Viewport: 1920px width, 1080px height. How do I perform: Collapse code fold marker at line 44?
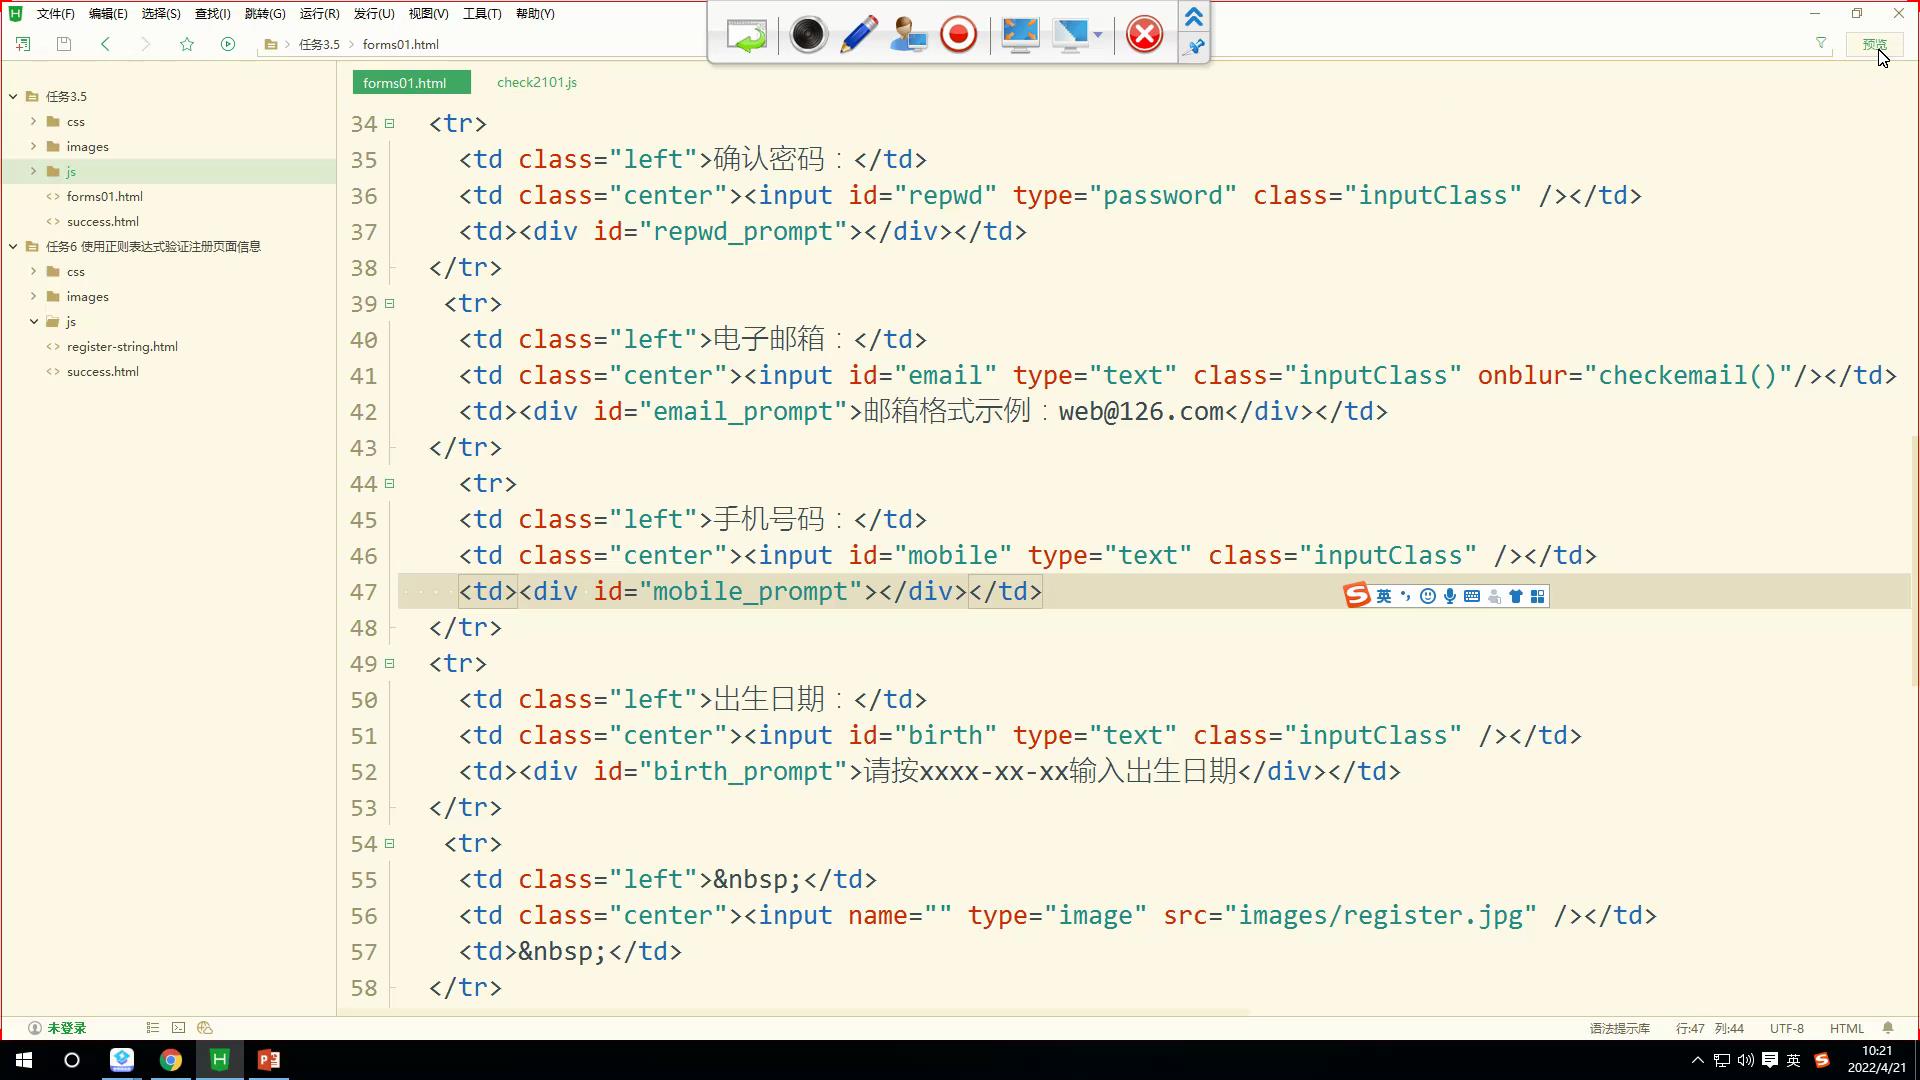(390, 484)
